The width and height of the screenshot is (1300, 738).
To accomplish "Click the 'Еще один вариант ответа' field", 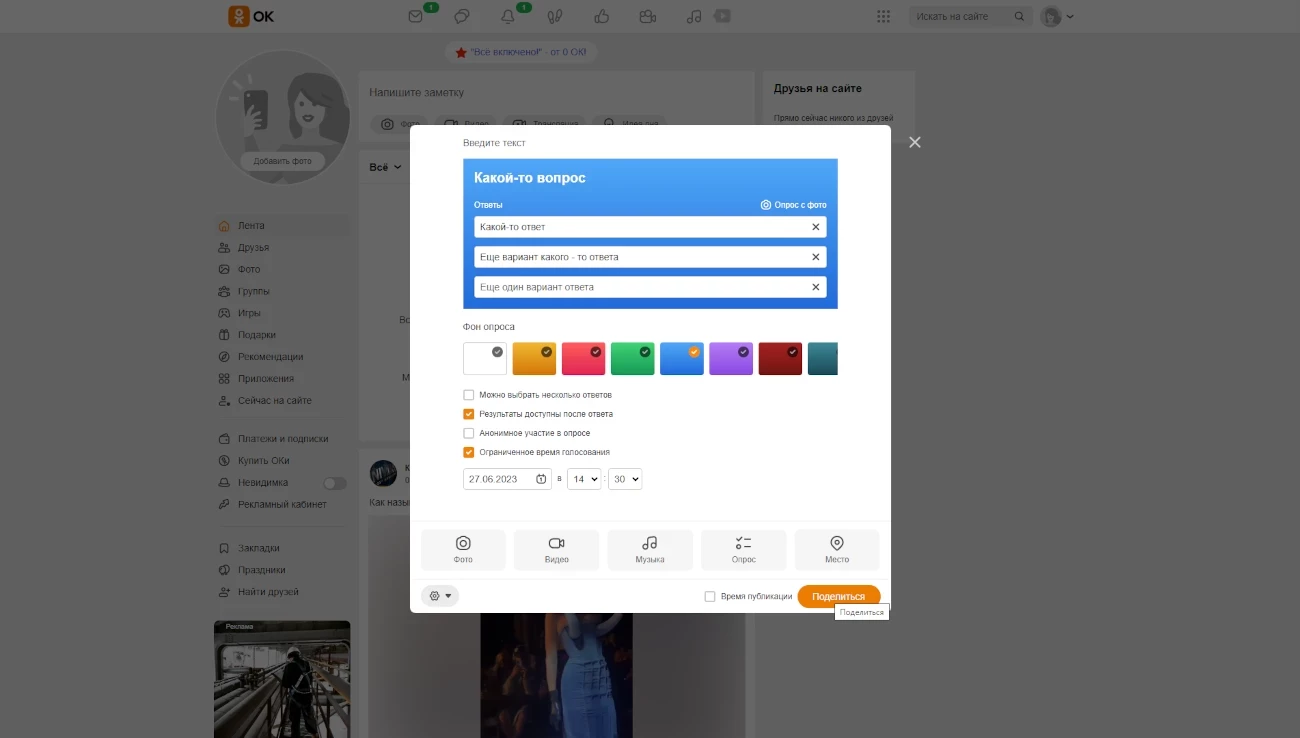I will (640, 287).
